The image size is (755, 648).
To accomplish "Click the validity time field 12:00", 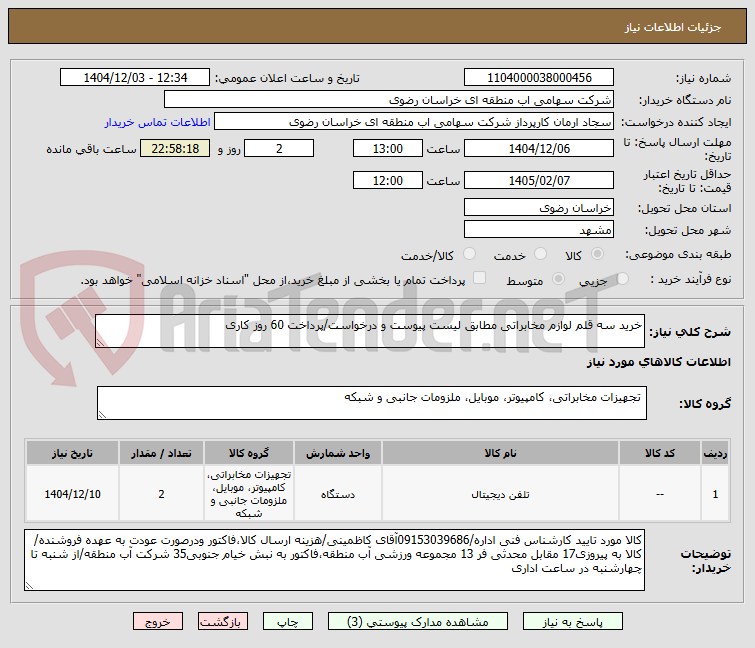I will tap(388, 180).
